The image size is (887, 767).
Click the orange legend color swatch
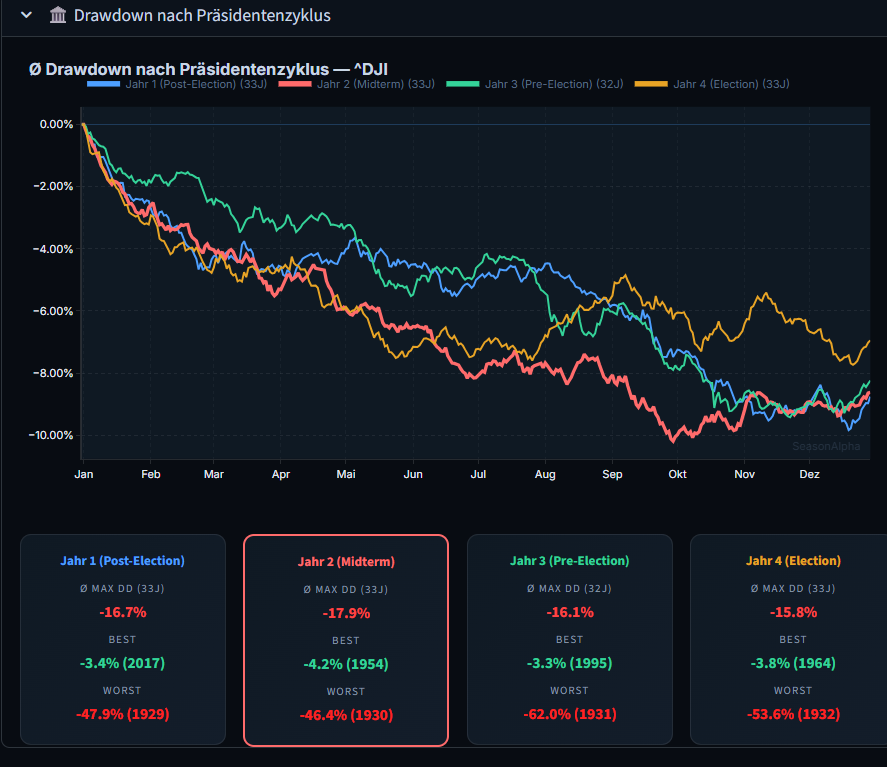[651, 84]
